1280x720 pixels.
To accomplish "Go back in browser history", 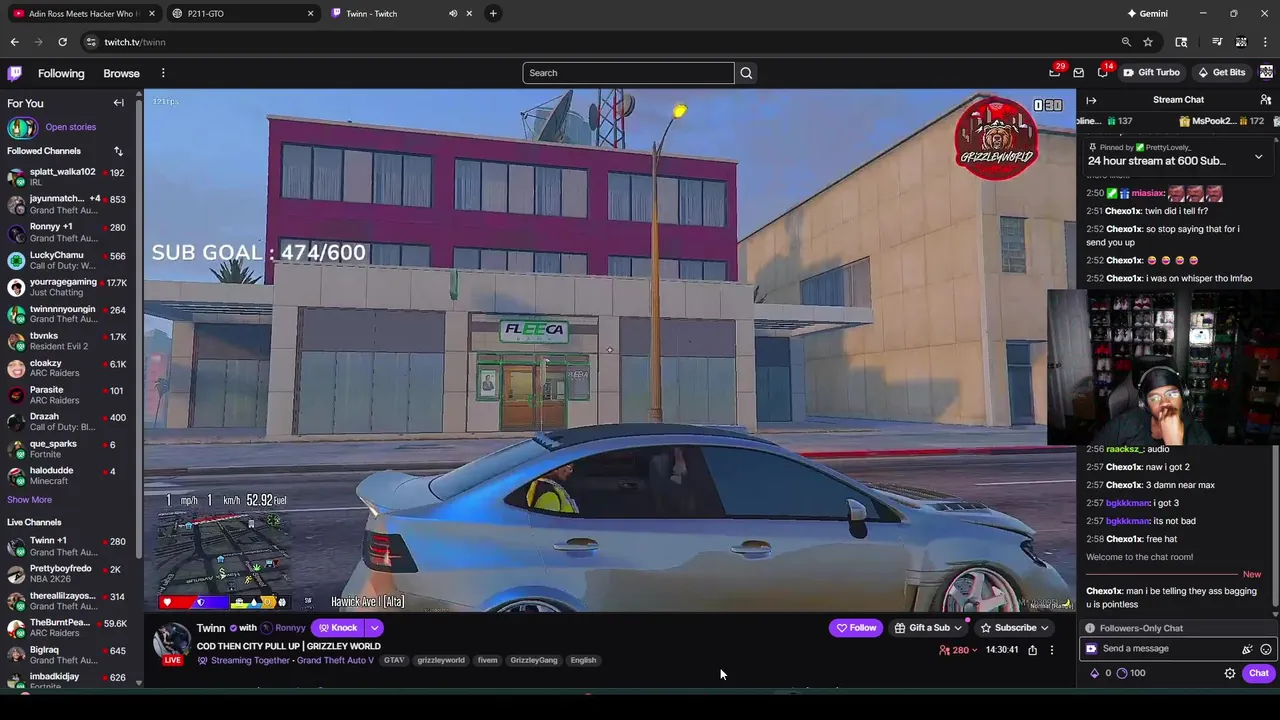I will click(14, 42).
